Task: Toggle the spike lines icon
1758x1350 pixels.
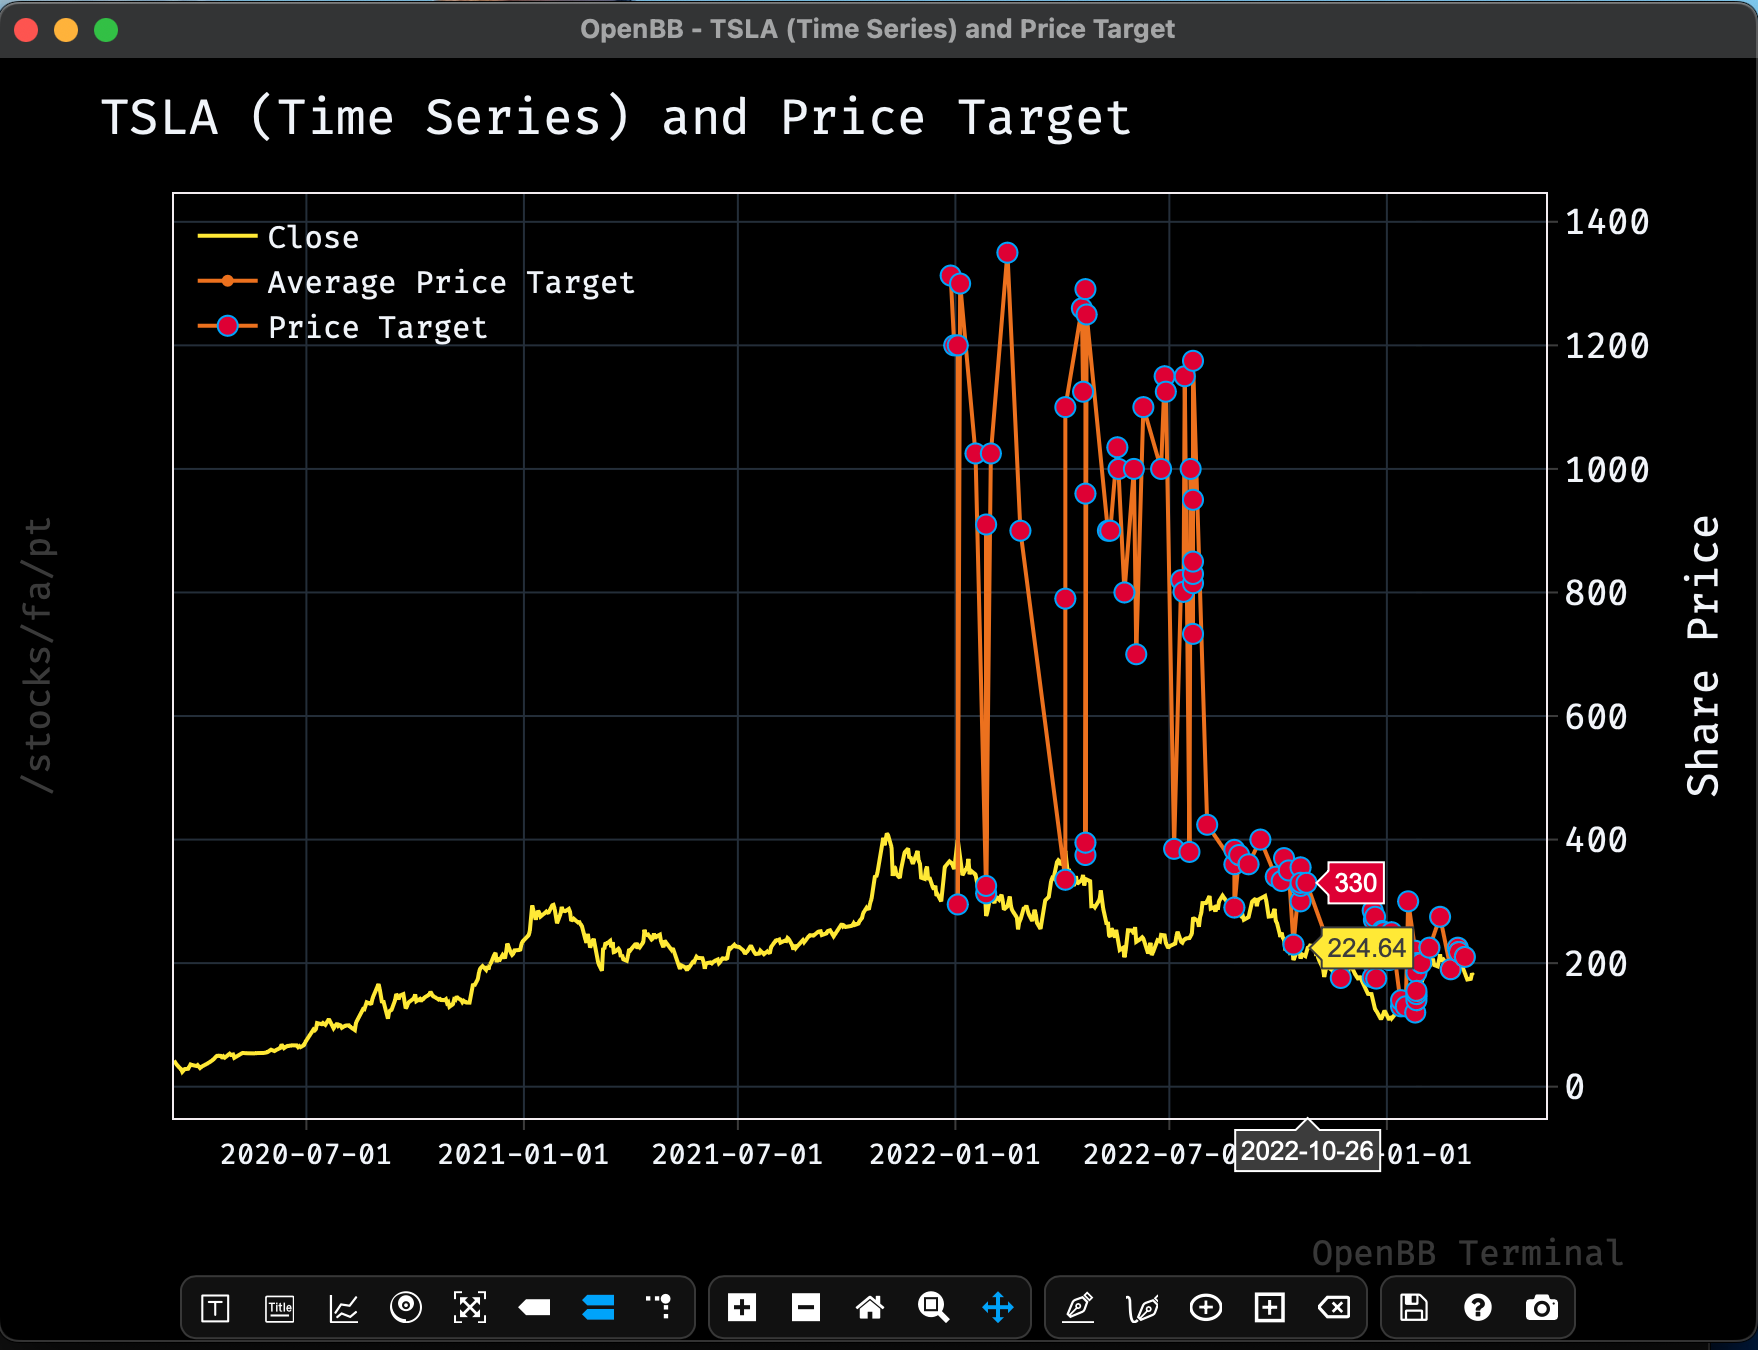Action: 660,1306
